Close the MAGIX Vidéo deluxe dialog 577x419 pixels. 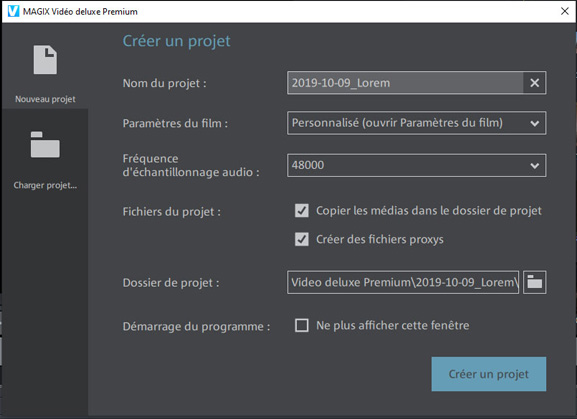coord(564,11)
